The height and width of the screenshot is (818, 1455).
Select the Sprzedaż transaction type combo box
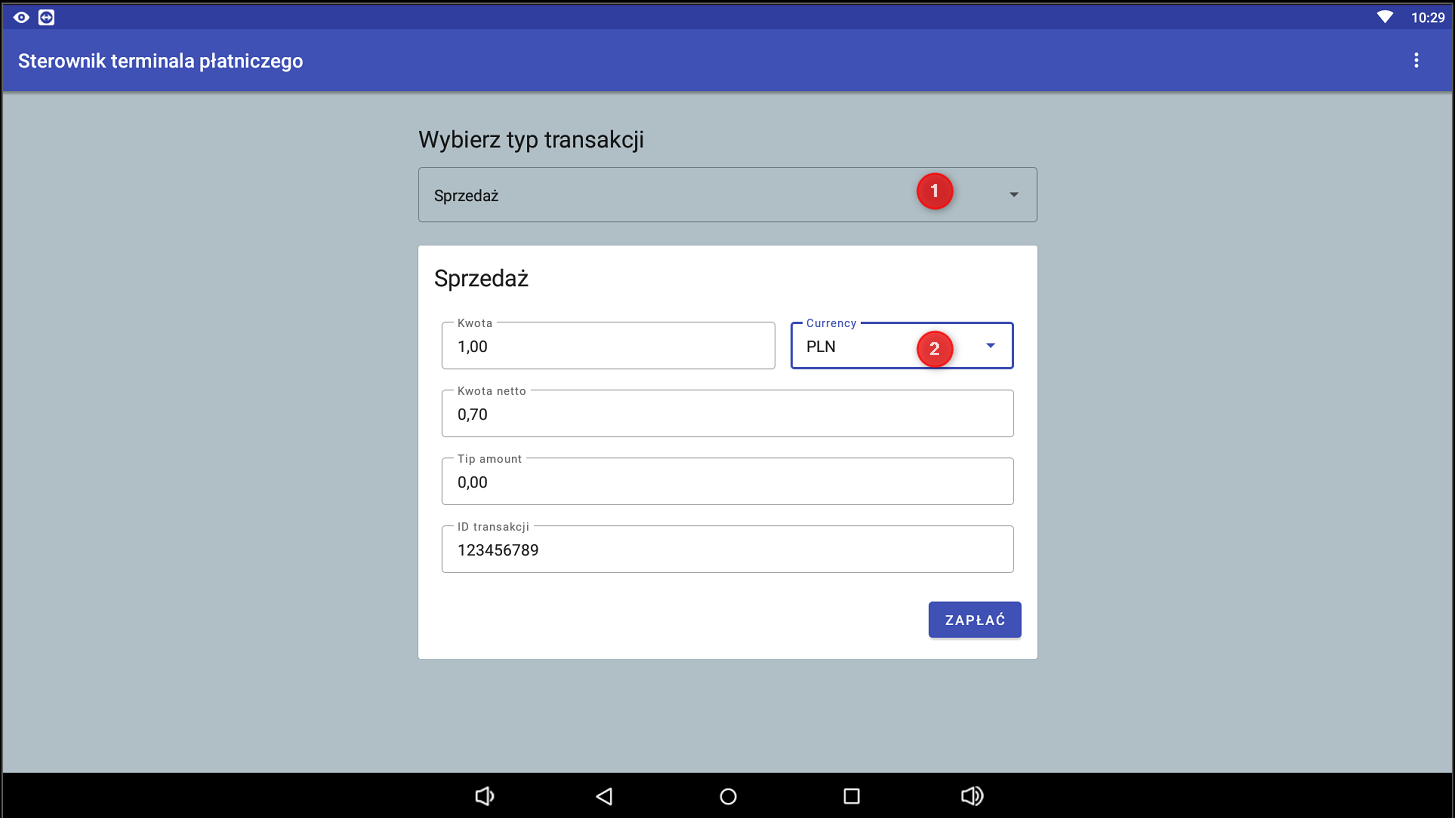[x=660, y=195]
